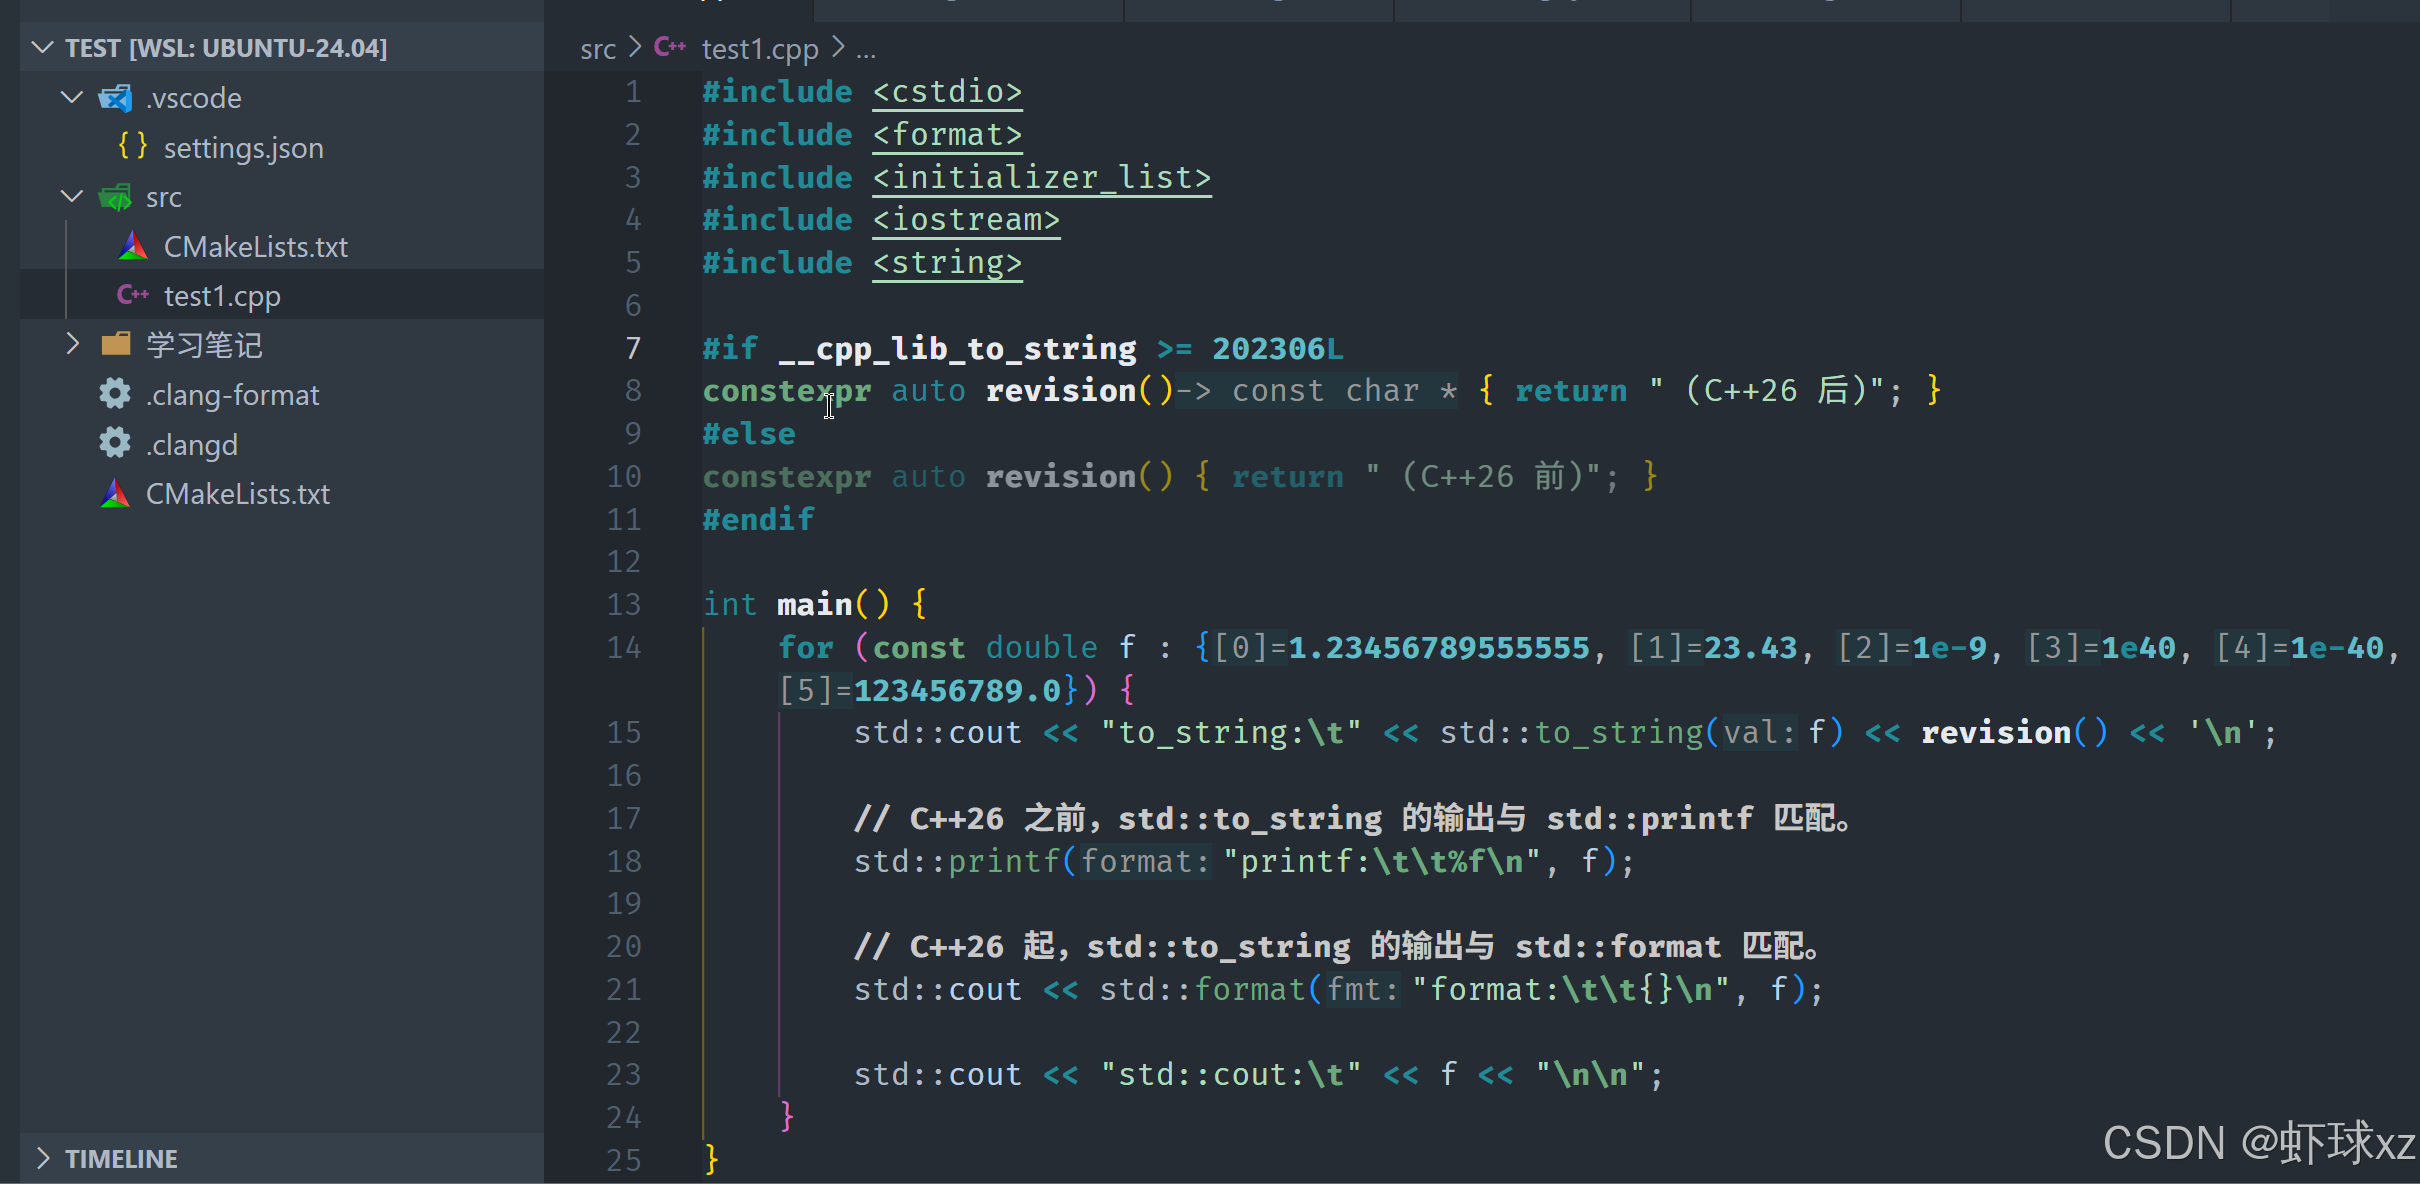The width and height of the screenshot is (2420, 1184).
Task: Click the gear icon beside .clang-format
Action: [x=115, y=394]
